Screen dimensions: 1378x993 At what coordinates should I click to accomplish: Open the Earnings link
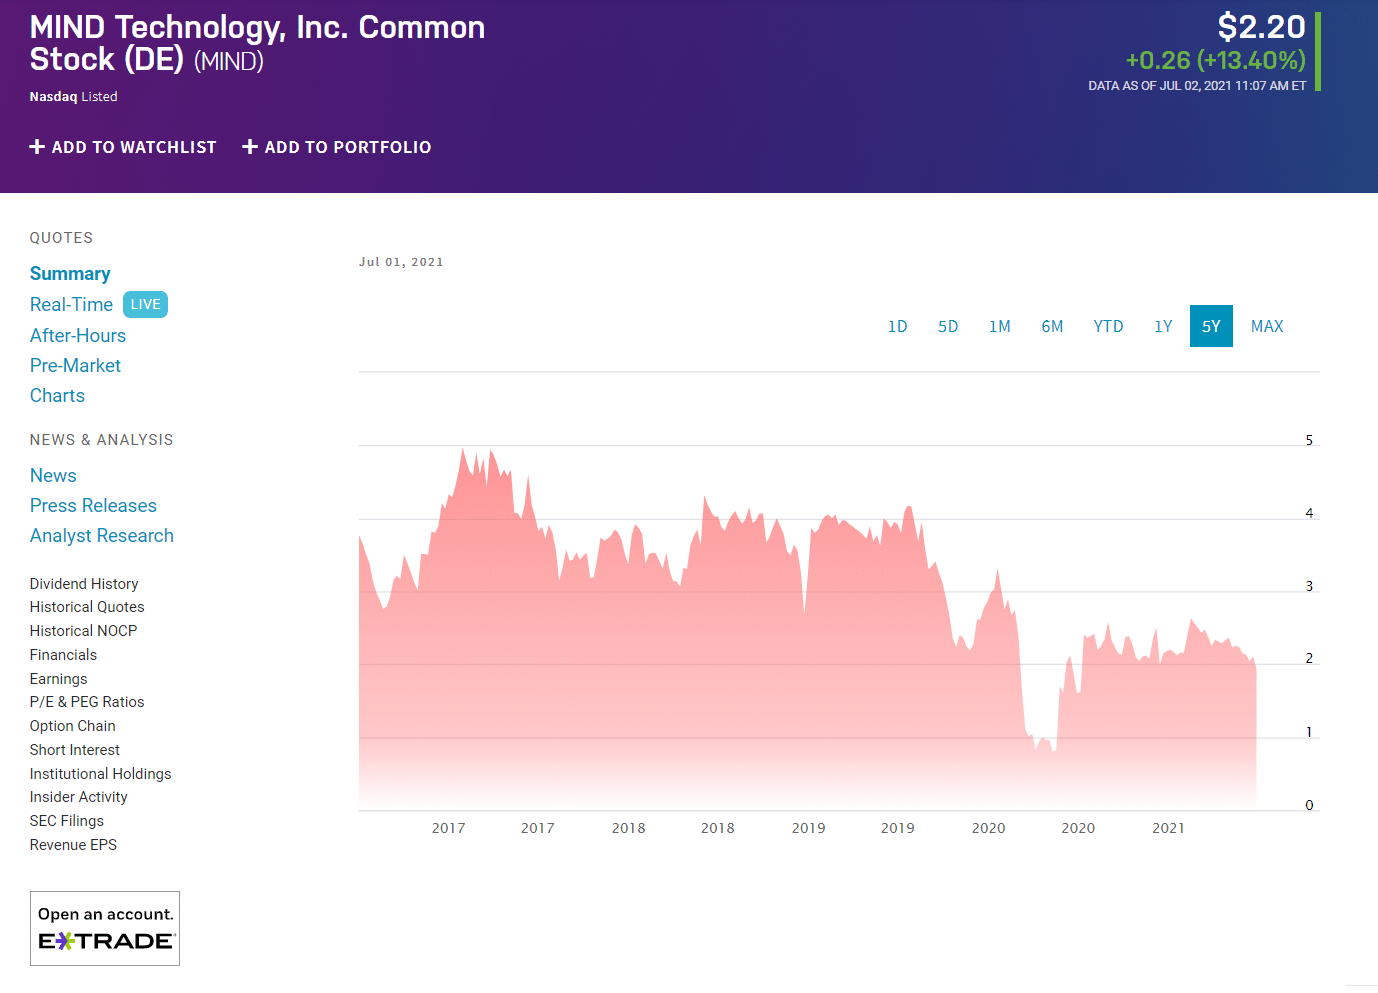coord(58,679)
